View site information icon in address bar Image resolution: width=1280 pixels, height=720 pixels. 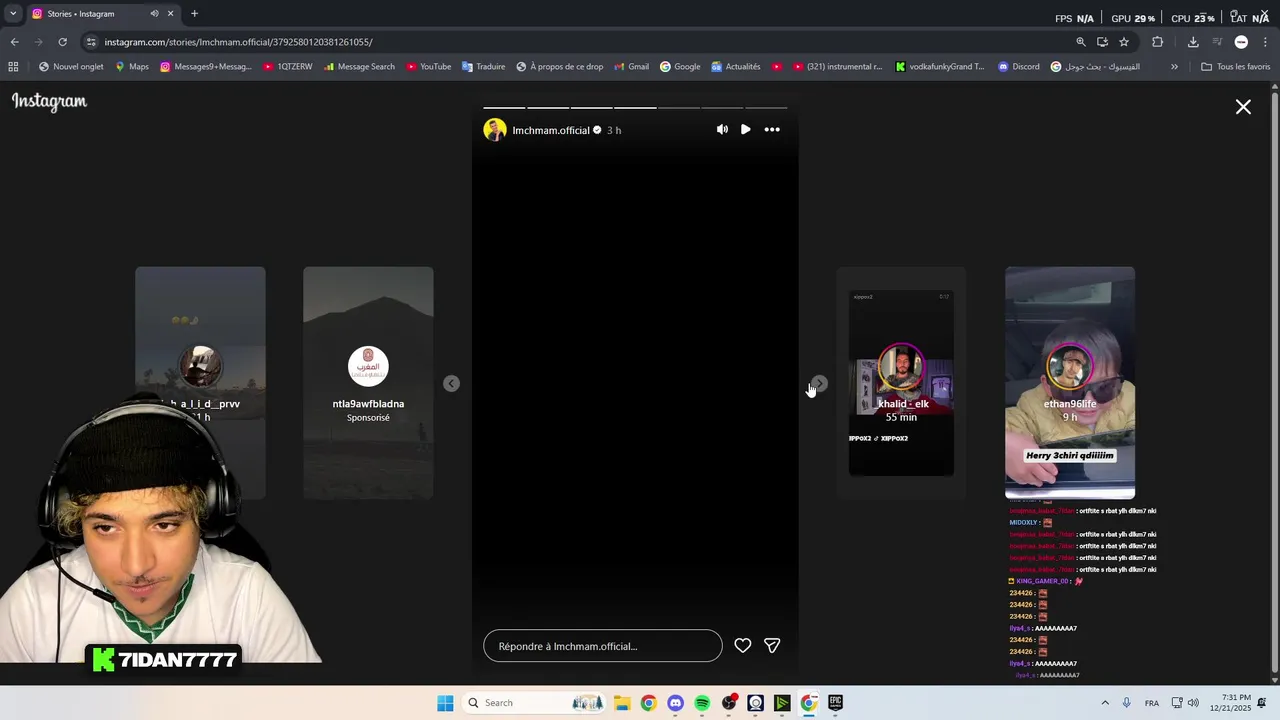(91, 42)
